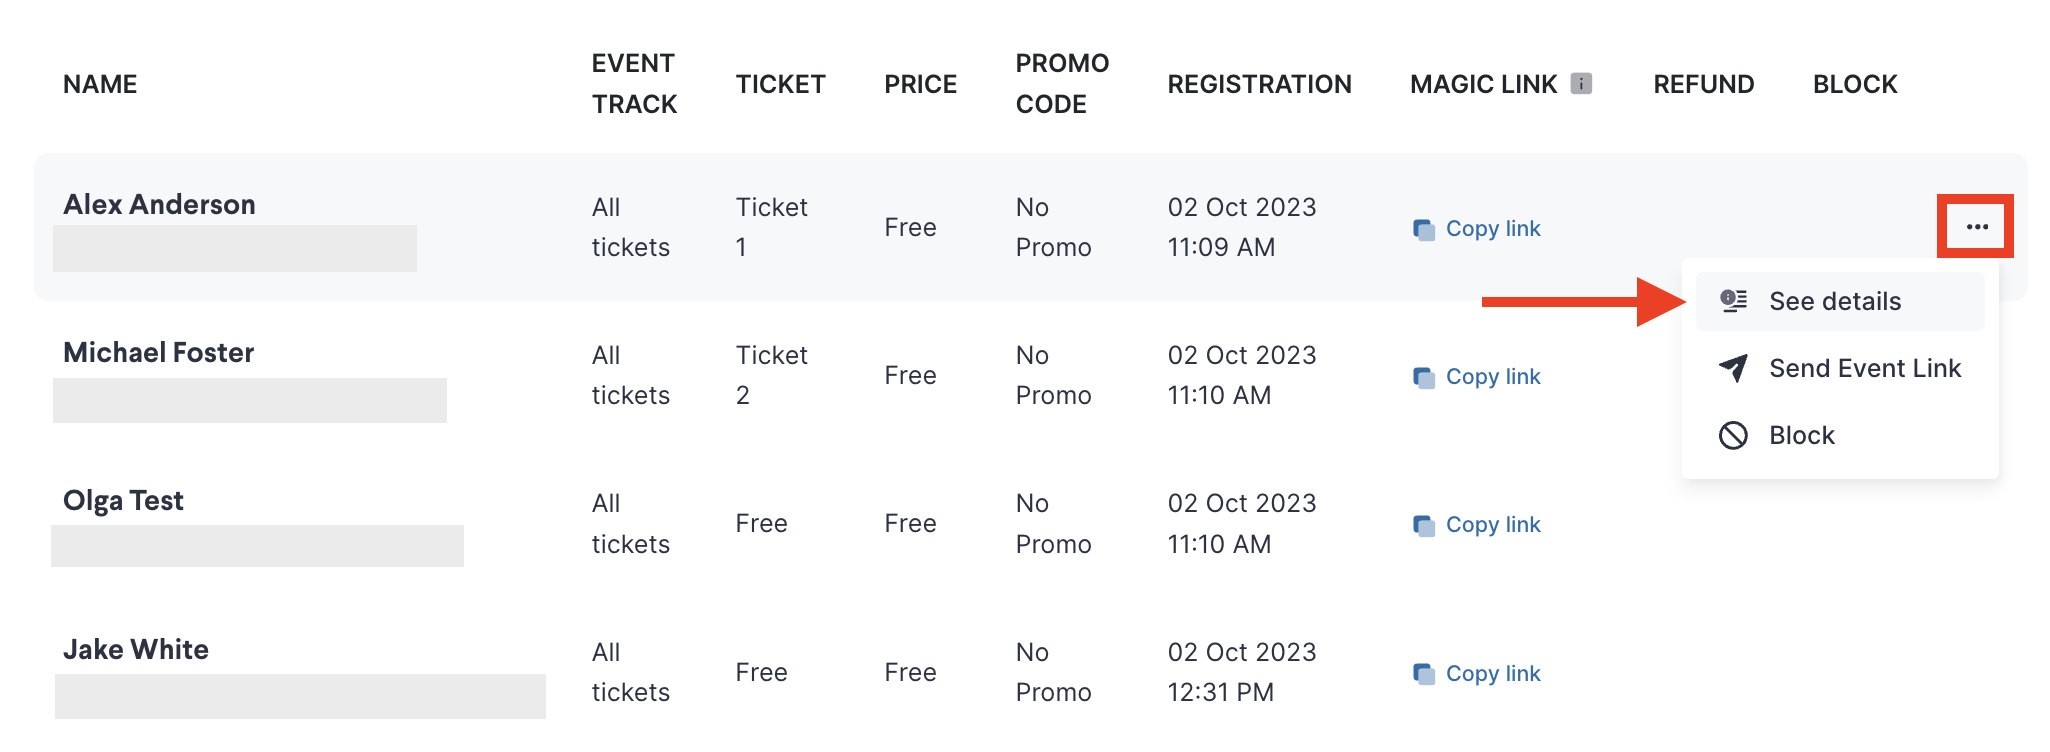
Task: Copy magic link for Jake White
Action: pos(1476,674)
